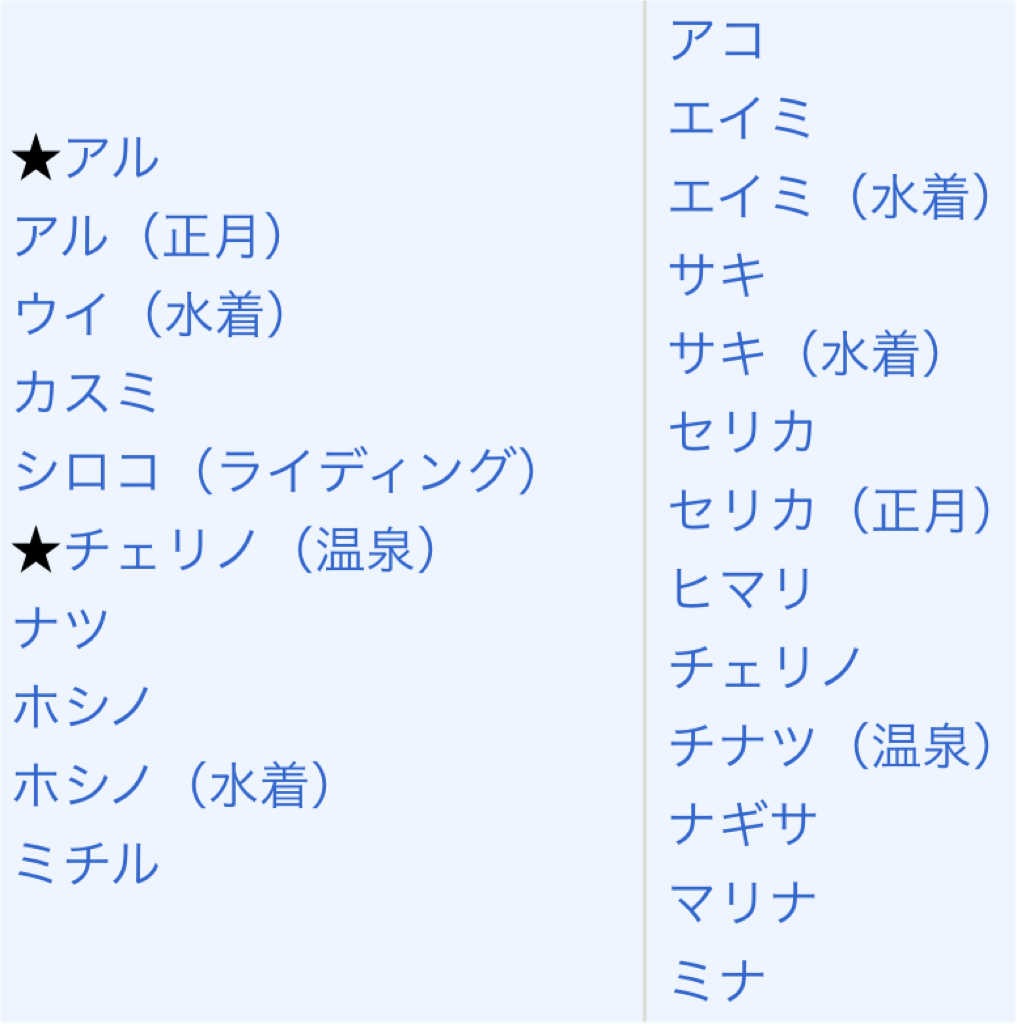1017x1024 pixels.
Task: Select the ミナ link
Action: (717, 980)
